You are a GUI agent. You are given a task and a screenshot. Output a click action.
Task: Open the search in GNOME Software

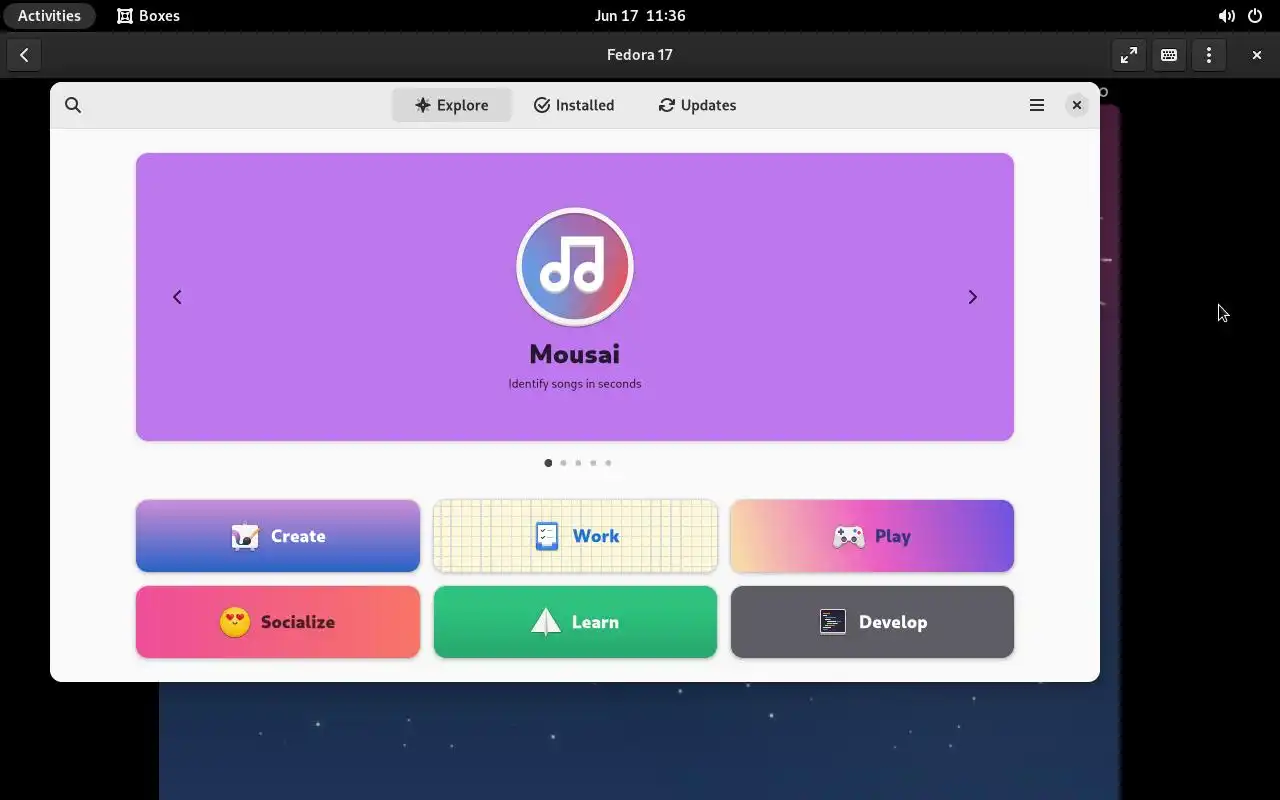[73, 105]
